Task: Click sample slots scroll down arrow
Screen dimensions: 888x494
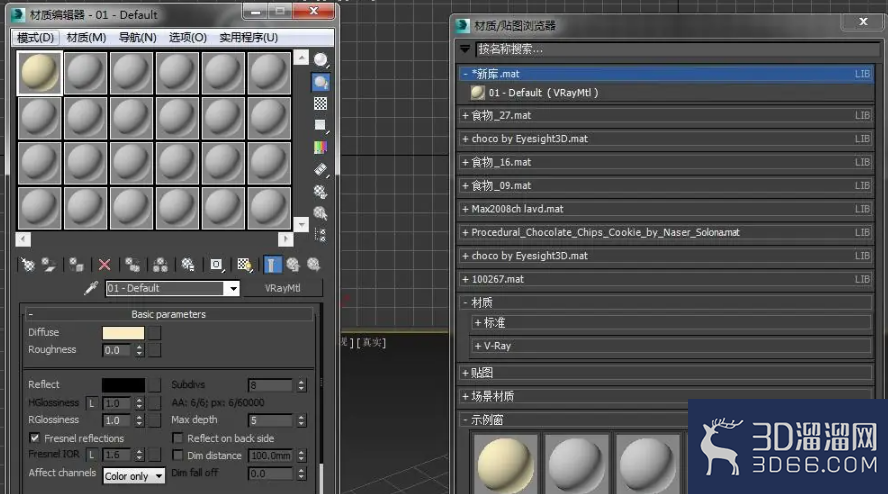Action: click(x=301, y=224)
